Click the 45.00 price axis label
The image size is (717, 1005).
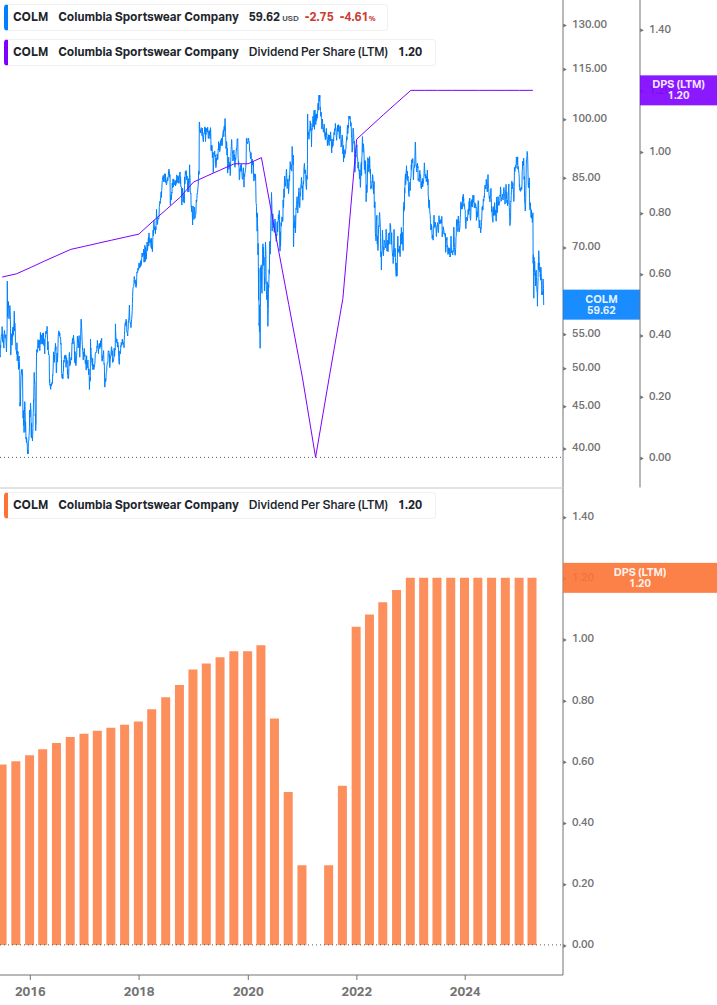(586, 406)
